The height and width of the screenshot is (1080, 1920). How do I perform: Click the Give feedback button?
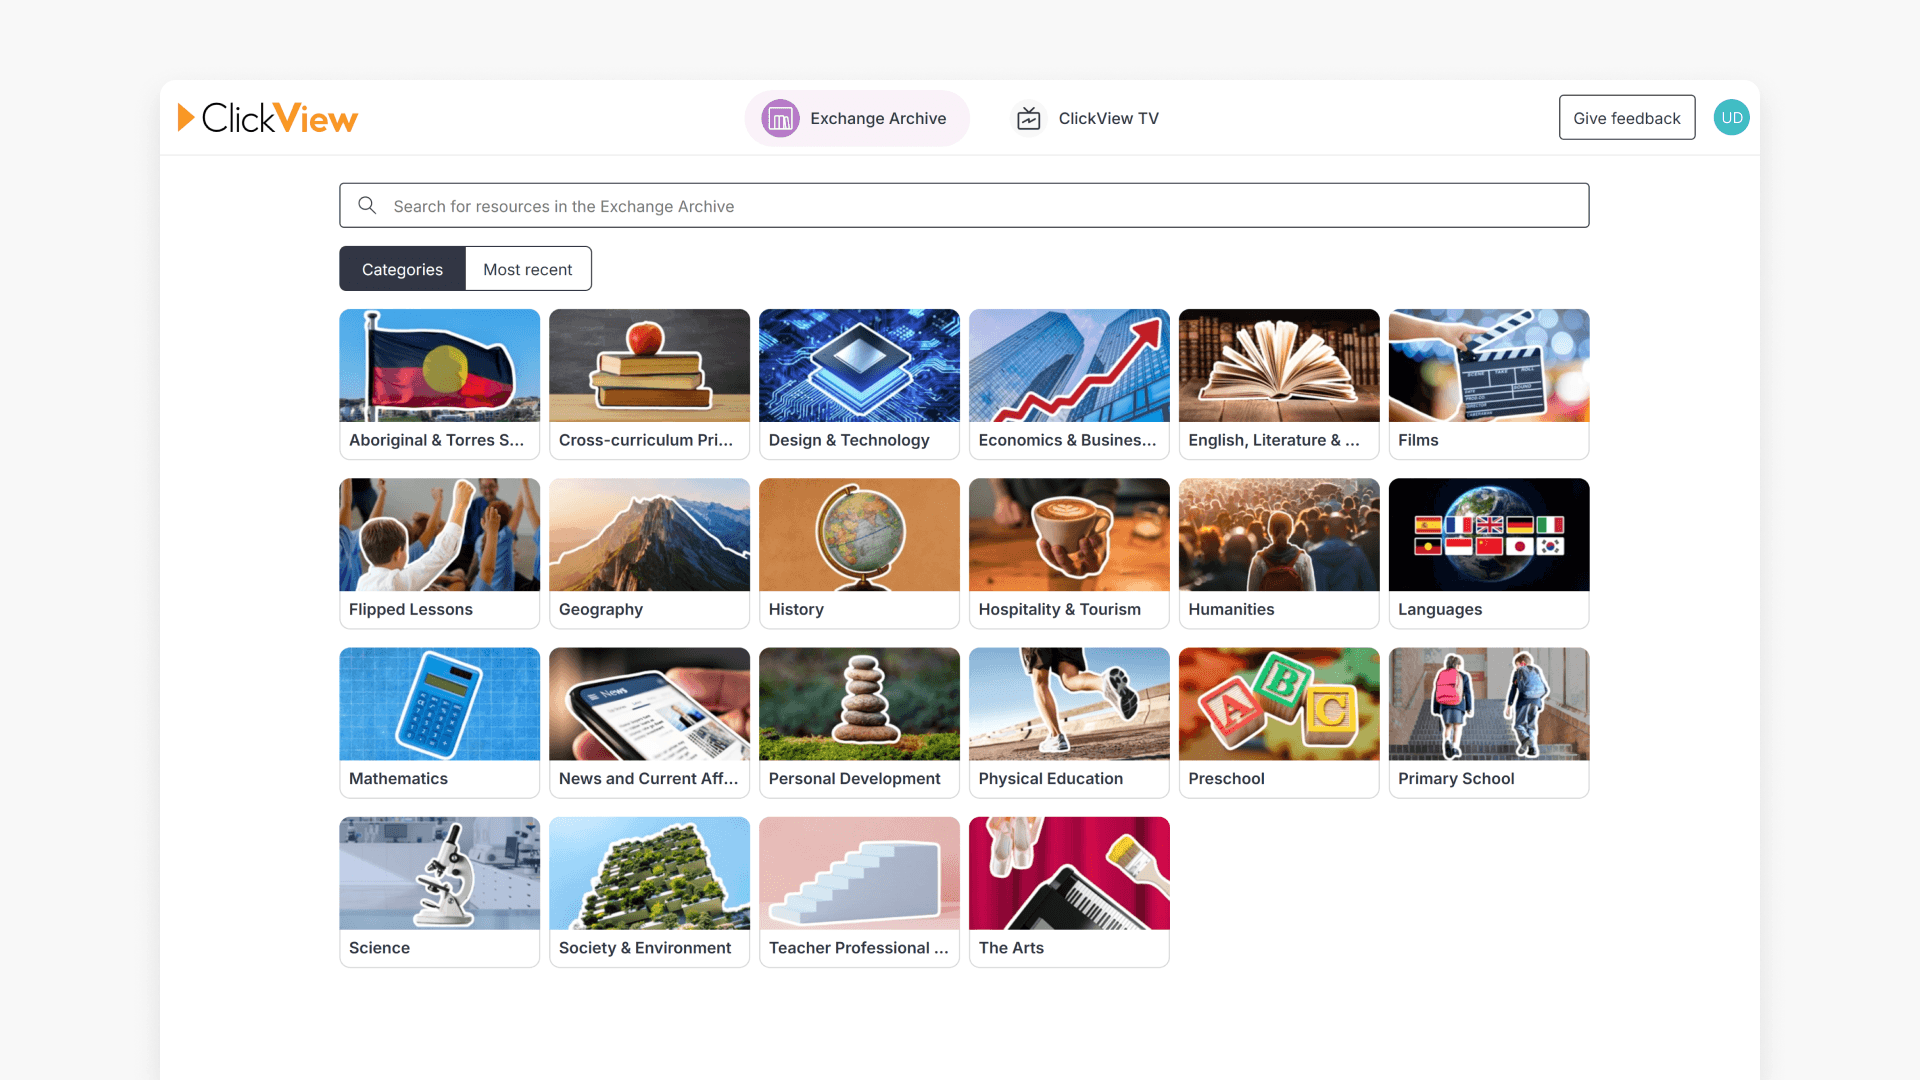(x=1626, y=117)
